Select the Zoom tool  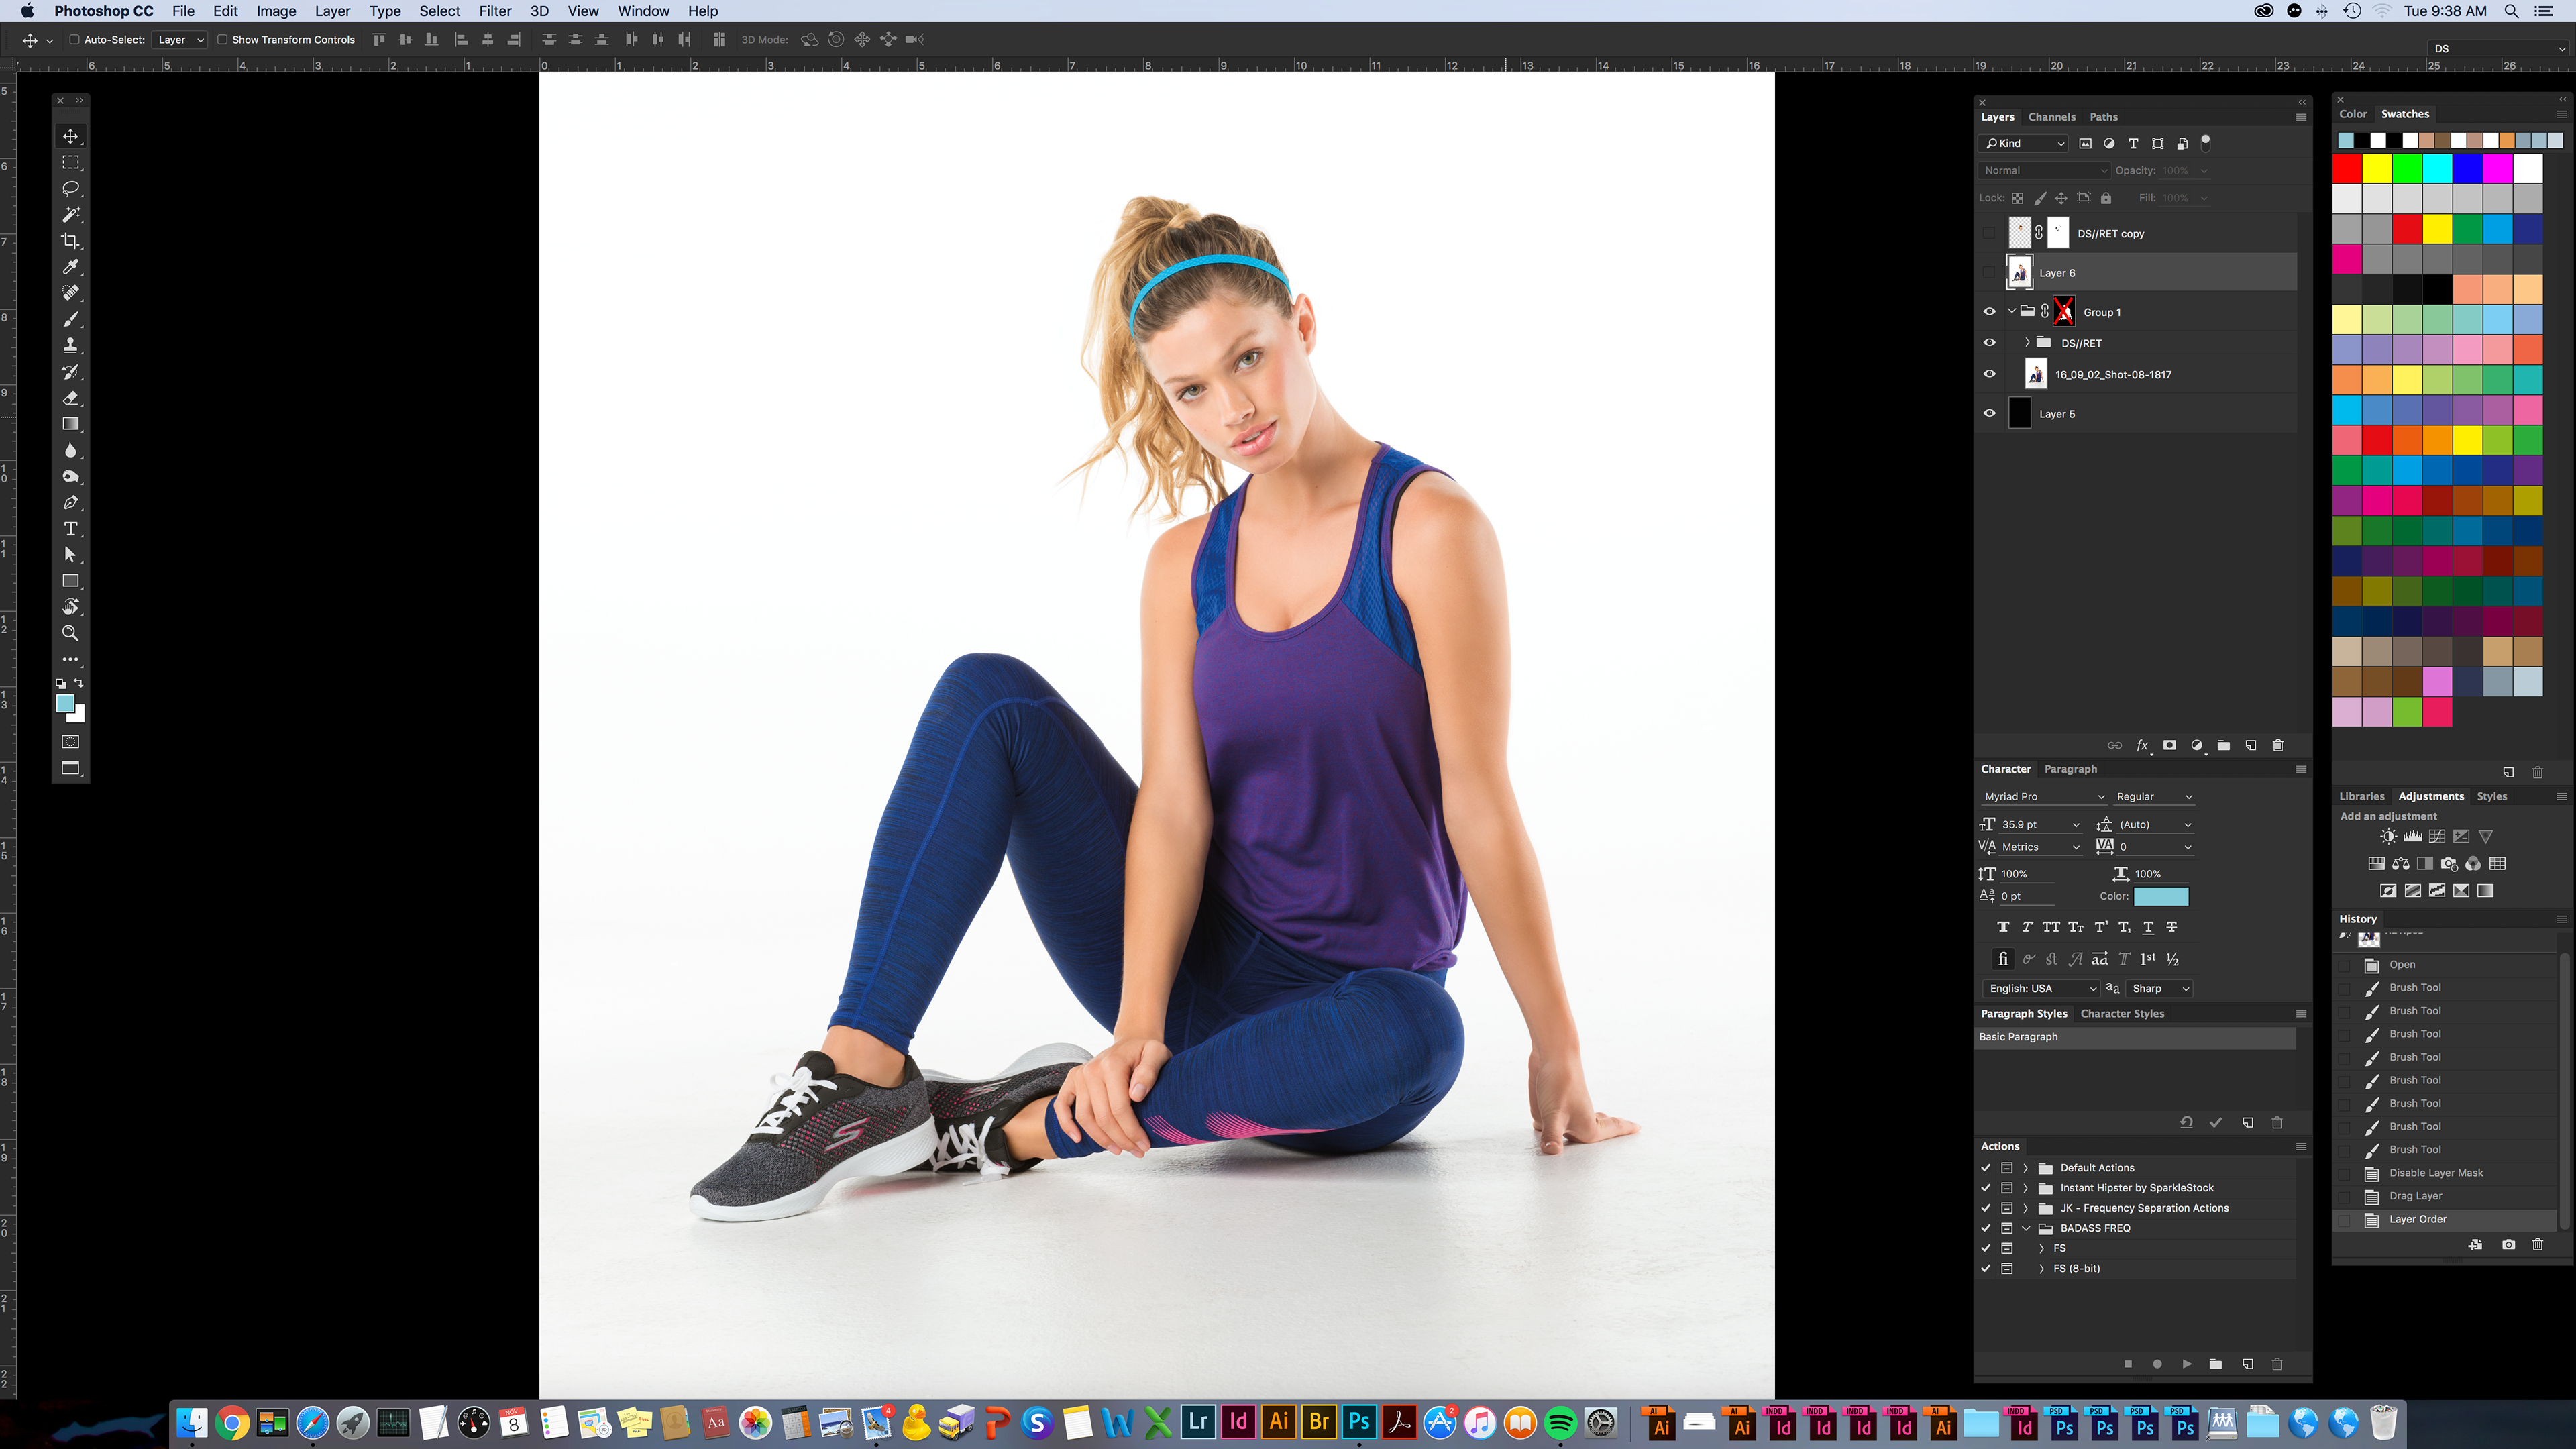70,633
